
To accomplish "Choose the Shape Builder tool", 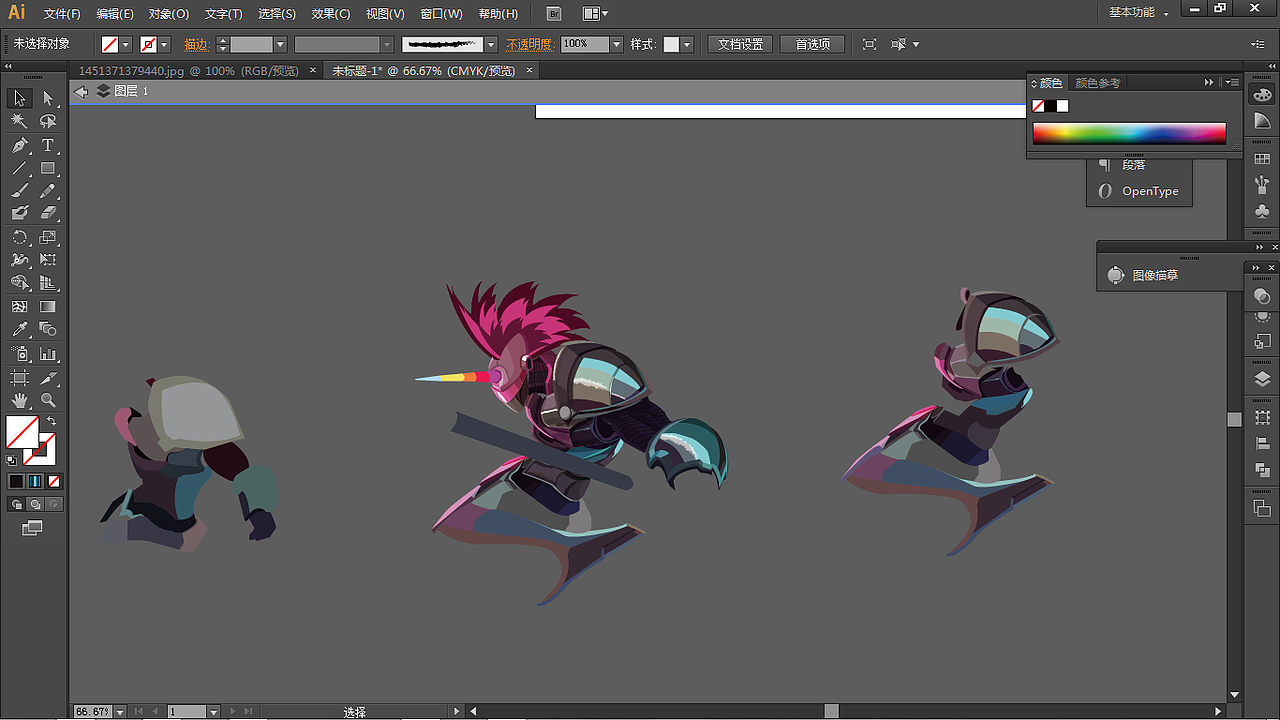I will 19,283.
